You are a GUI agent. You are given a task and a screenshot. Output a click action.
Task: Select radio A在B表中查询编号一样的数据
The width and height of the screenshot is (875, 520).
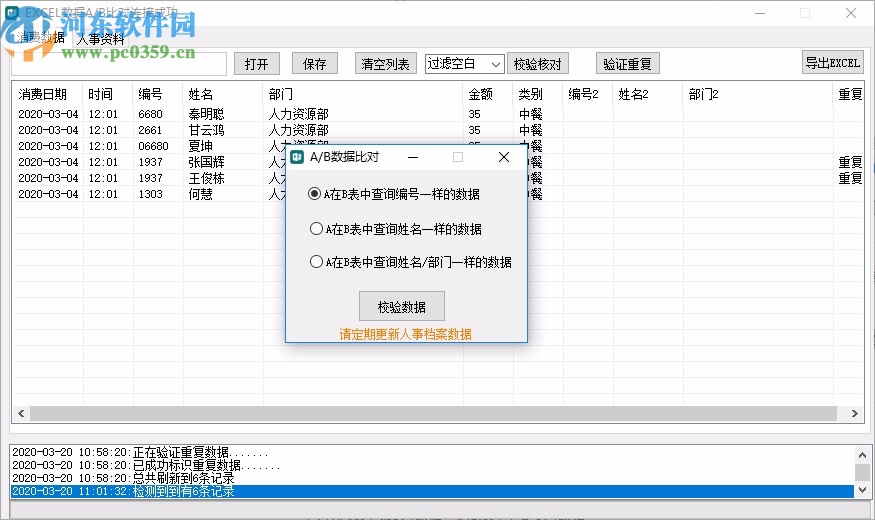393,194
